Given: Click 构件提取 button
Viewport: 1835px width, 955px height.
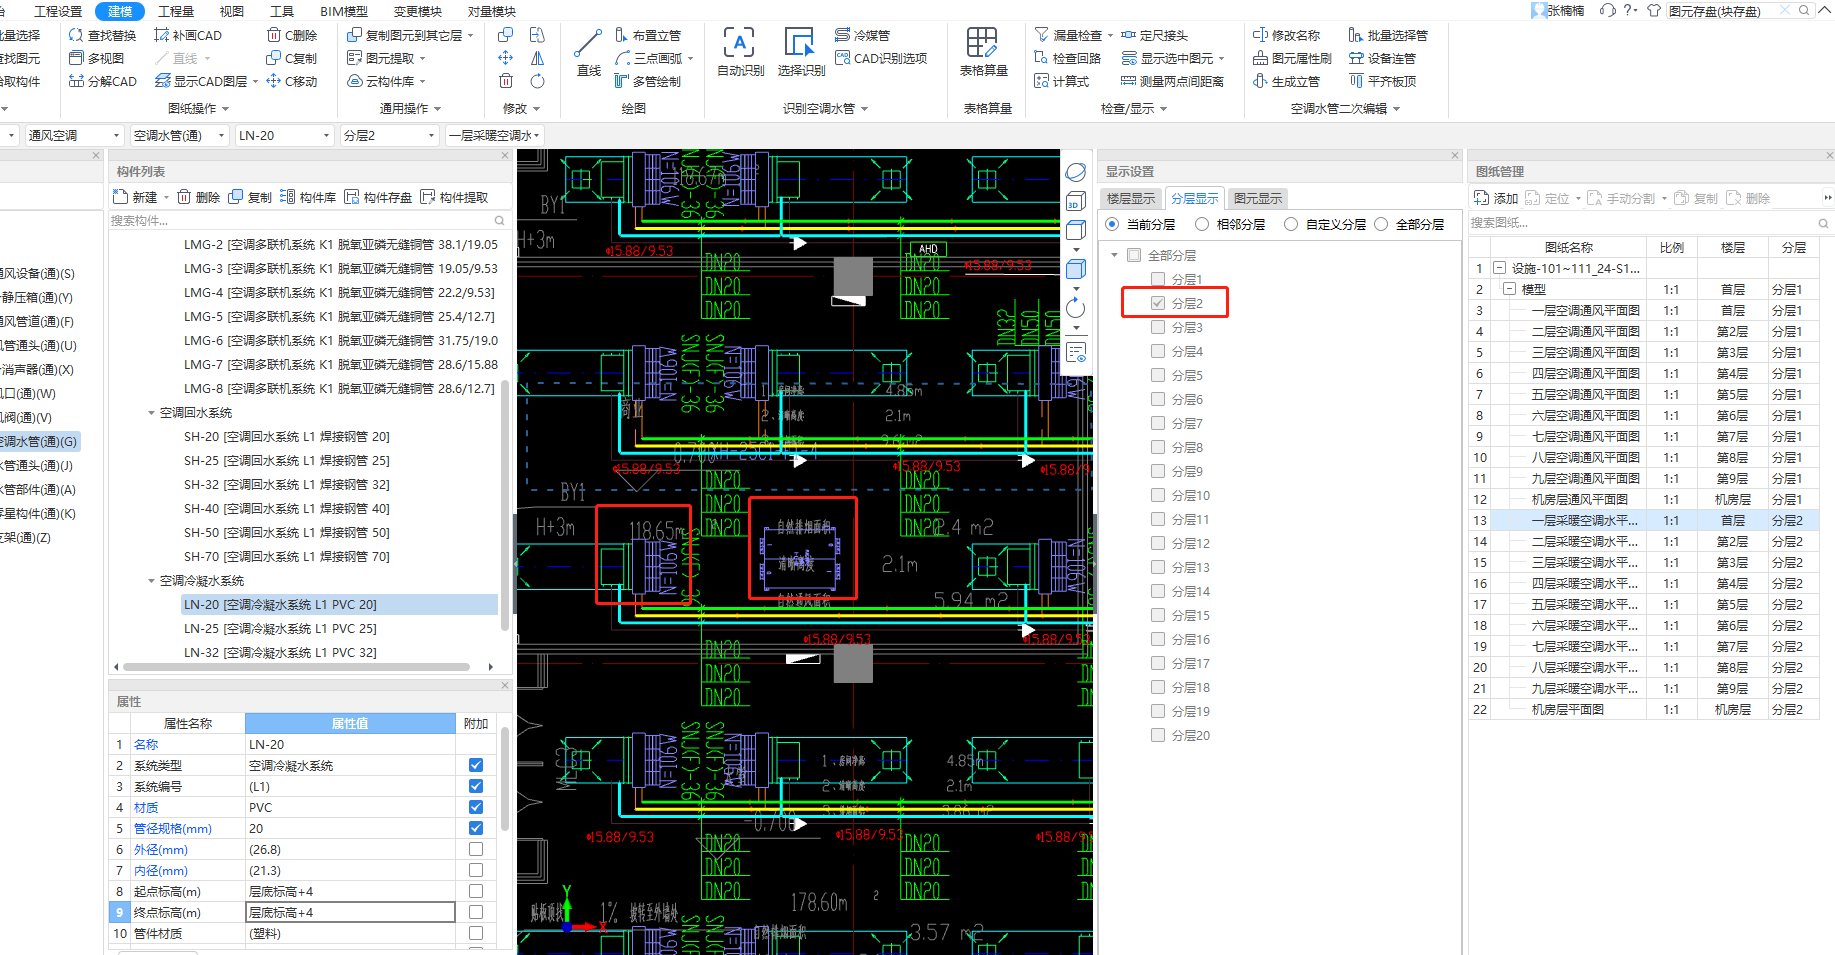Looking at the screenshot, I should [454, 197].
